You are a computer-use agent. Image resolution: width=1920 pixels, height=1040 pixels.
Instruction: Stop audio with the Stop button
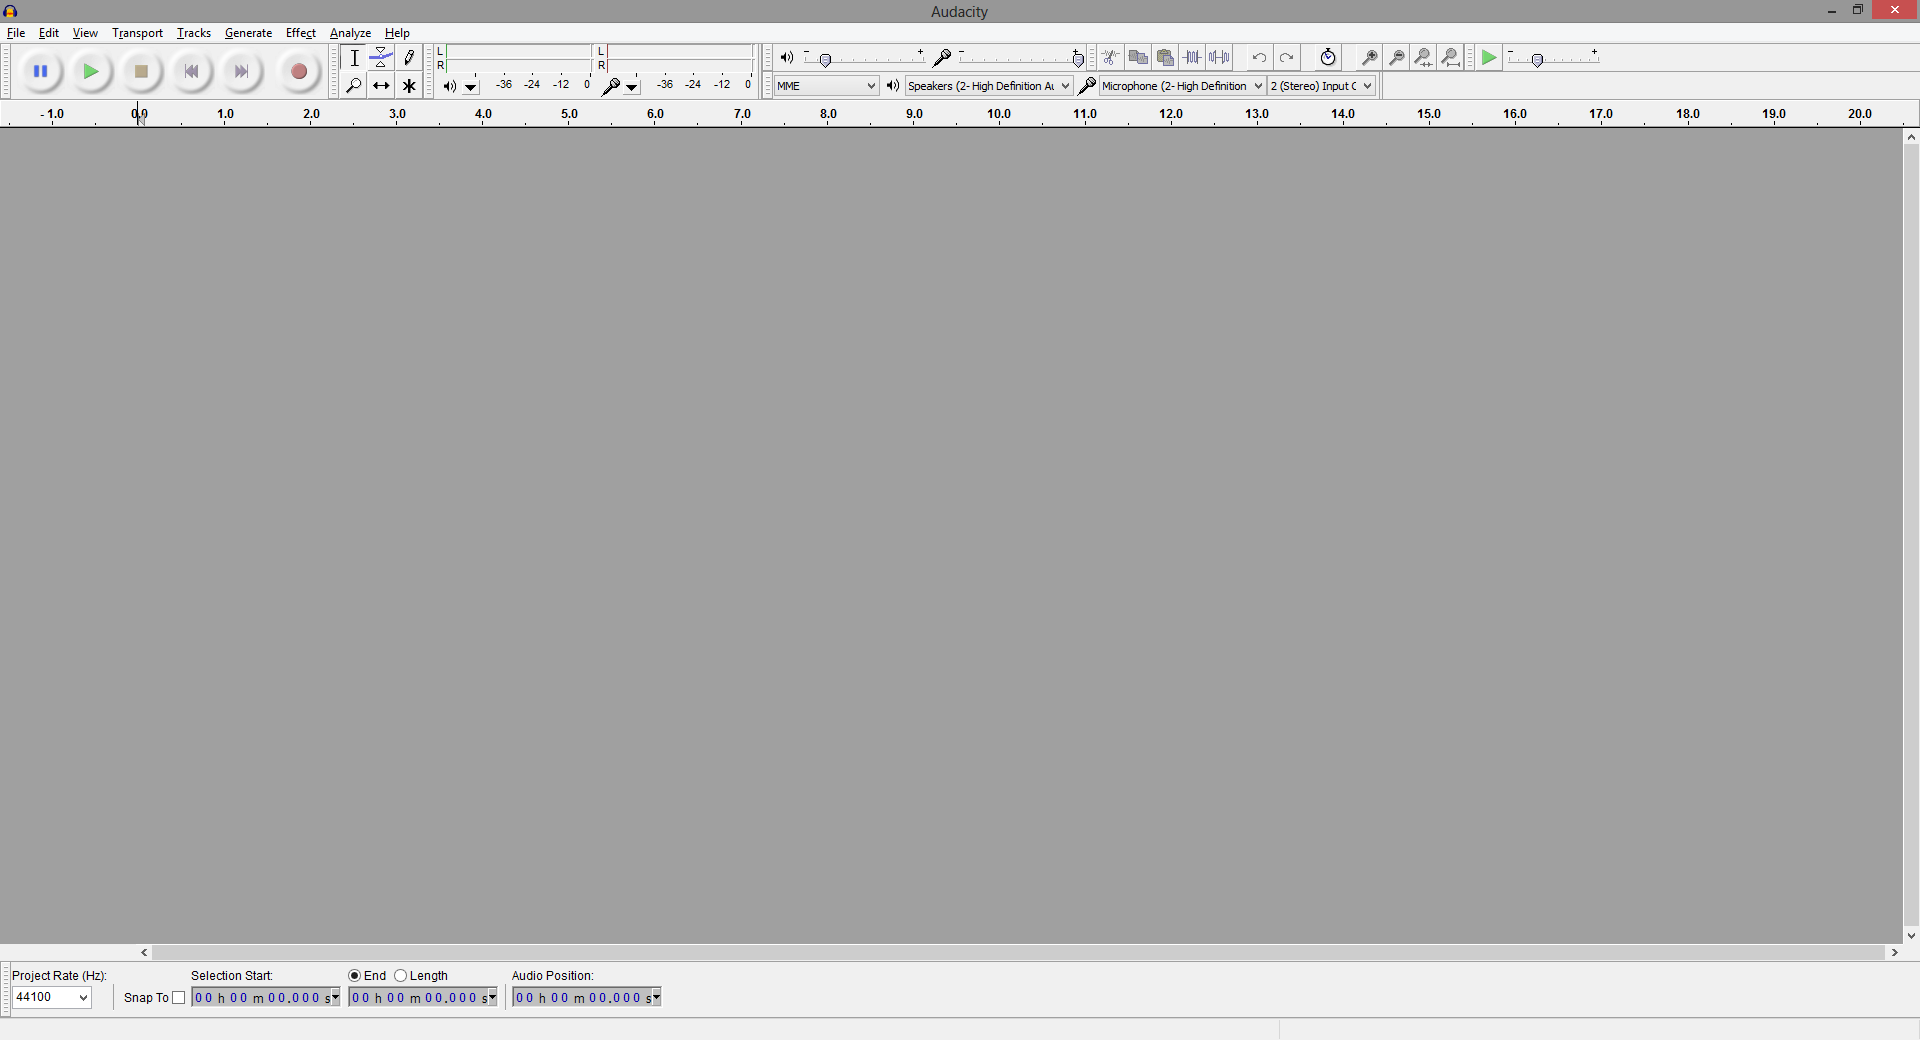pos(141,72)
